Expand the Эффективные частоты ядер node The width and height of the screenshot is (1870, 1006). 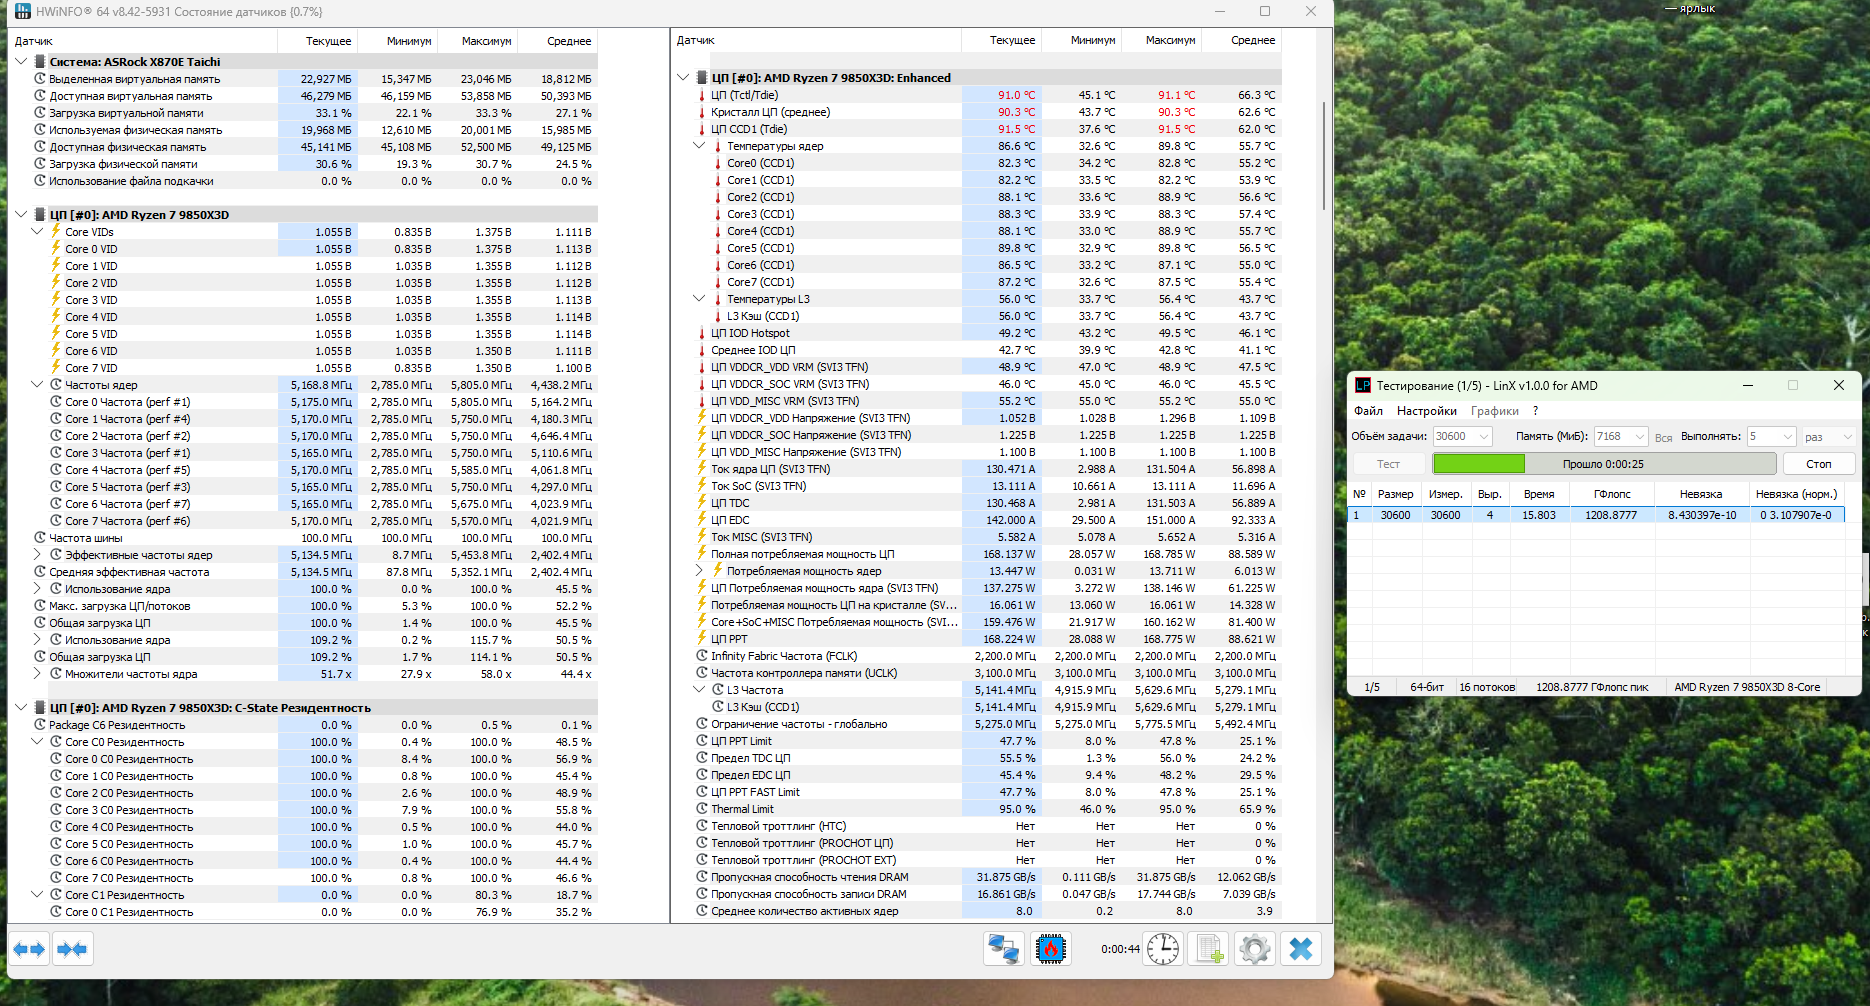click(37, 554)
